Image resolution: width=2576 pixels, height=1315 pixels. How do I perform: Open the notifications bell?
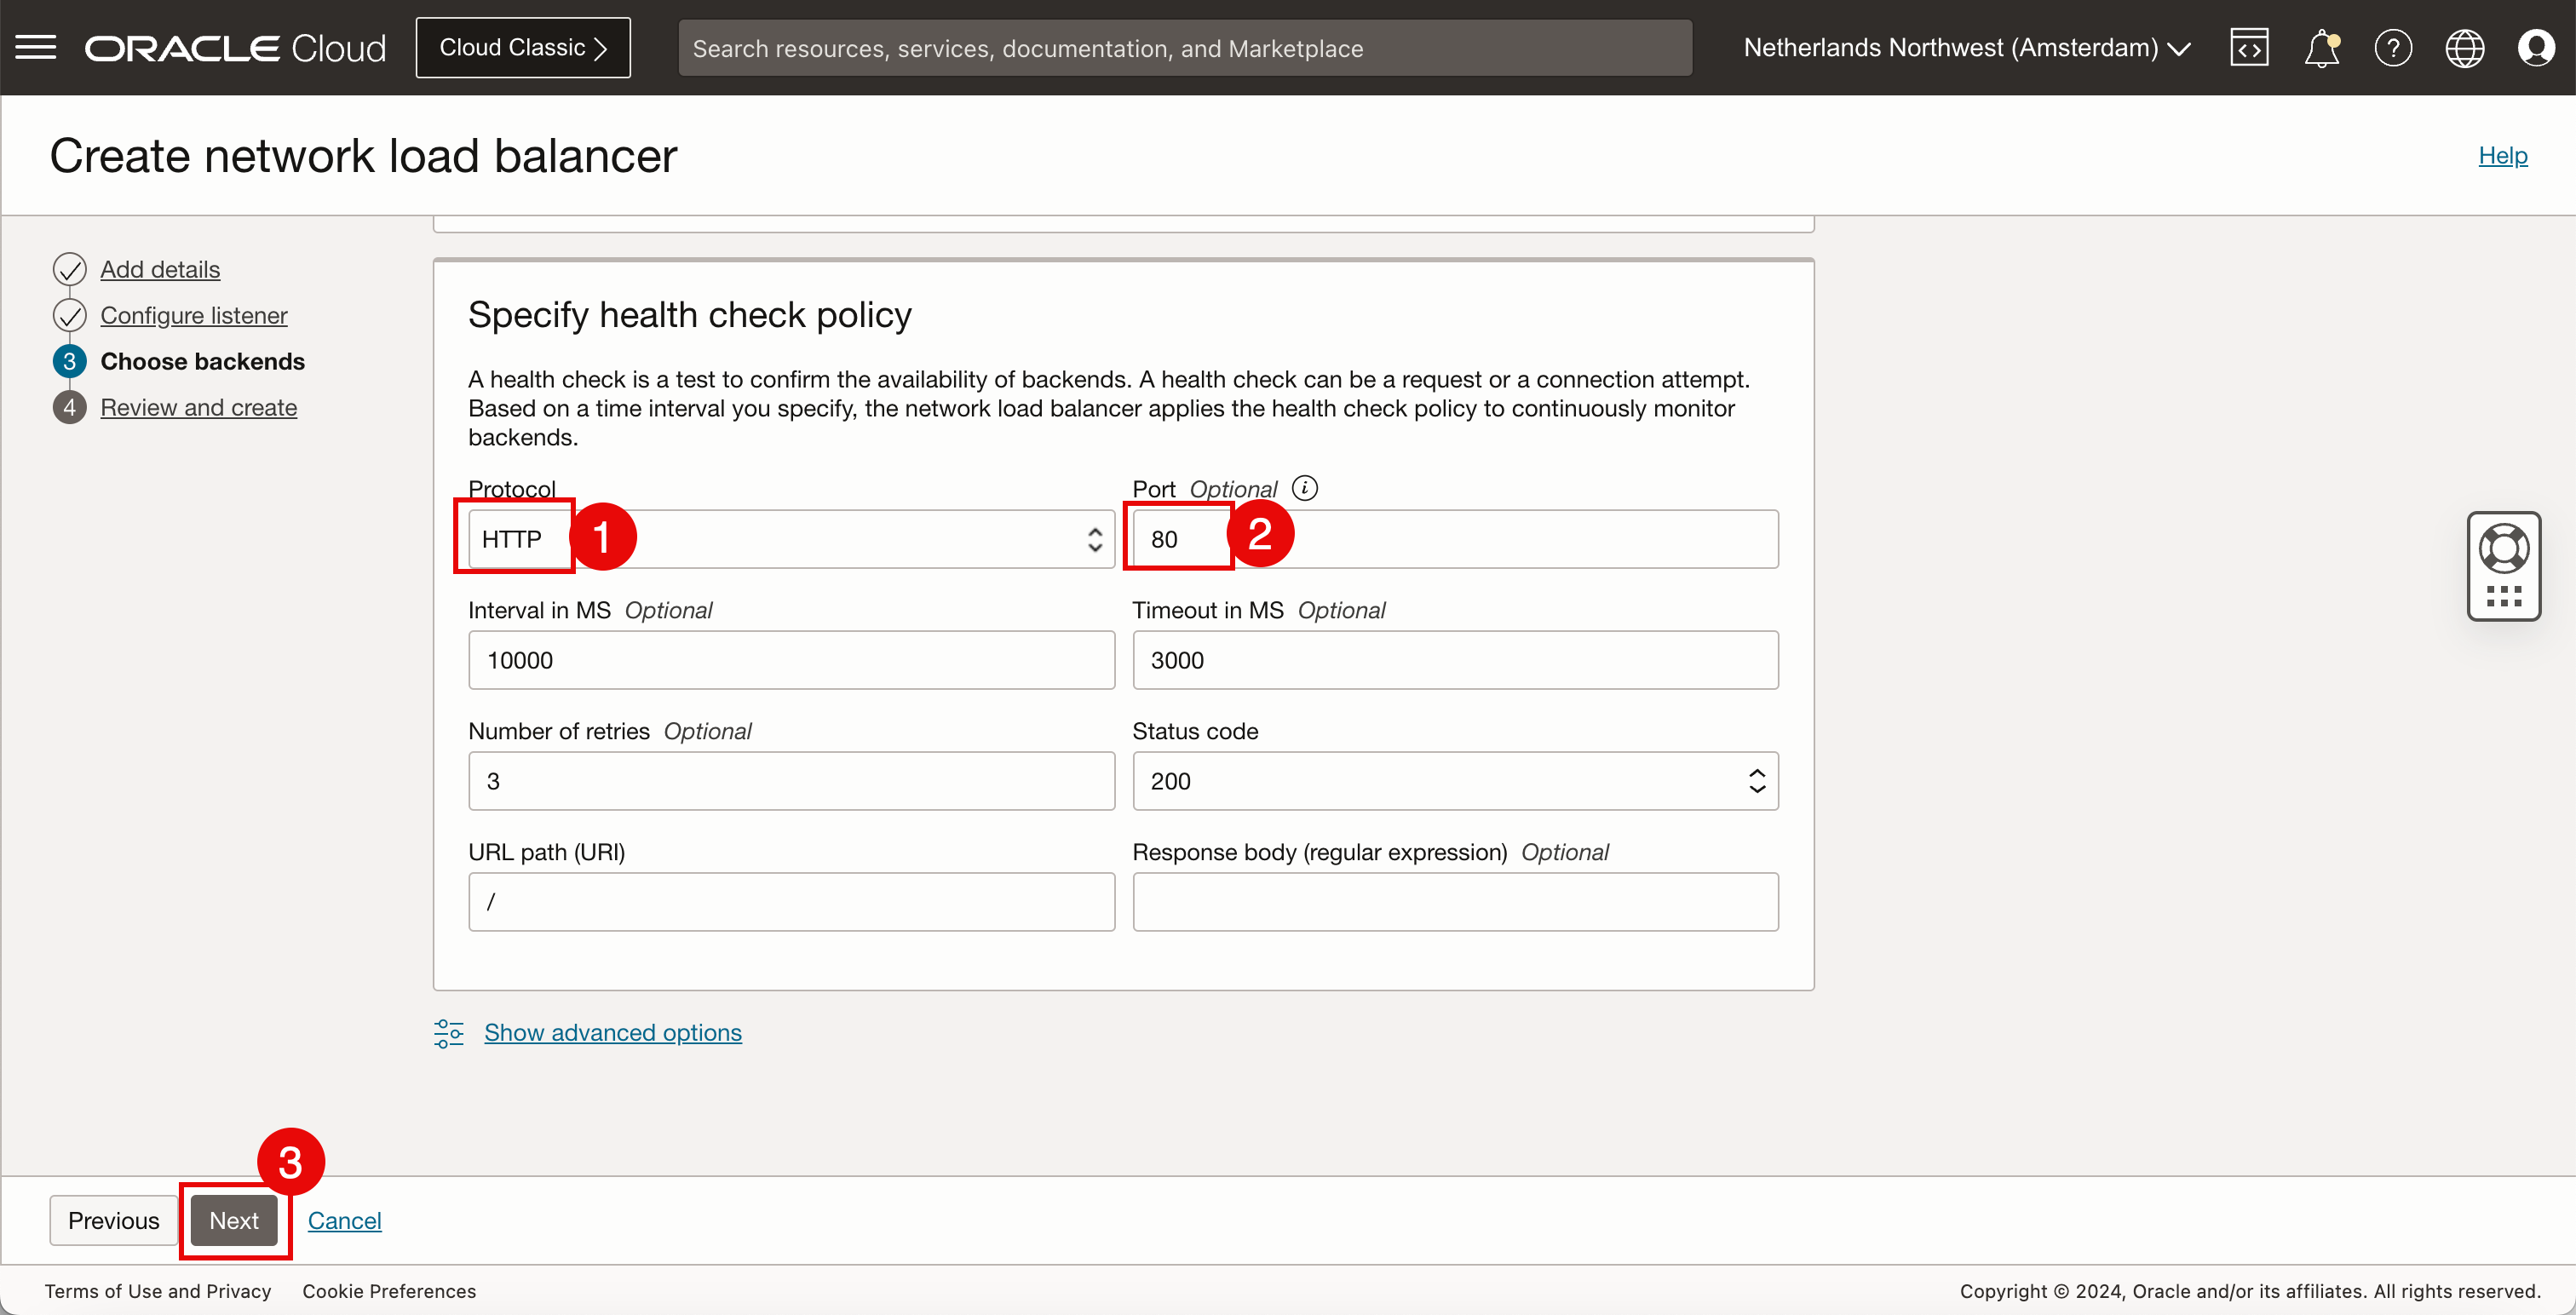pyautogui.click(x=2321, y=47)
